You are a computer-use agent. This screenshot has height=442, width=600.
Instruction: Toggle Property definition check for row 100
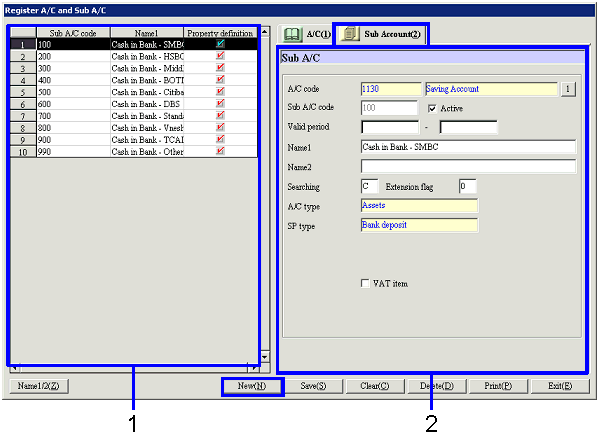220,45
